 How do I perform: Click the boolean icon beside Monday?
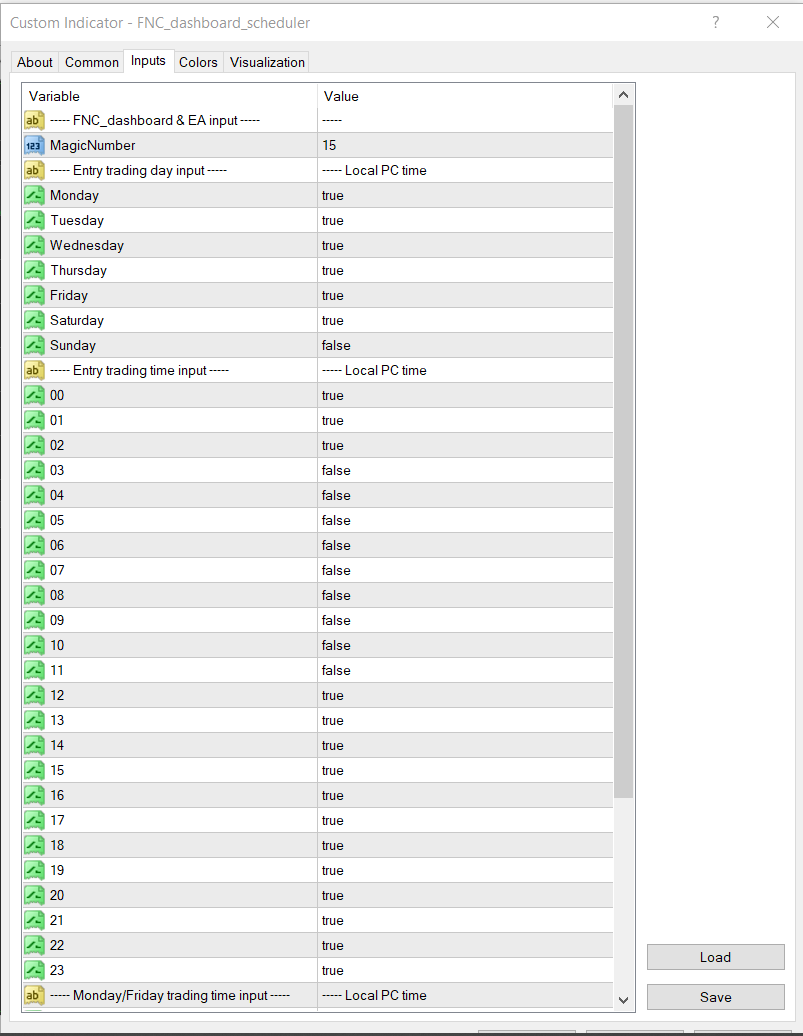34,195
